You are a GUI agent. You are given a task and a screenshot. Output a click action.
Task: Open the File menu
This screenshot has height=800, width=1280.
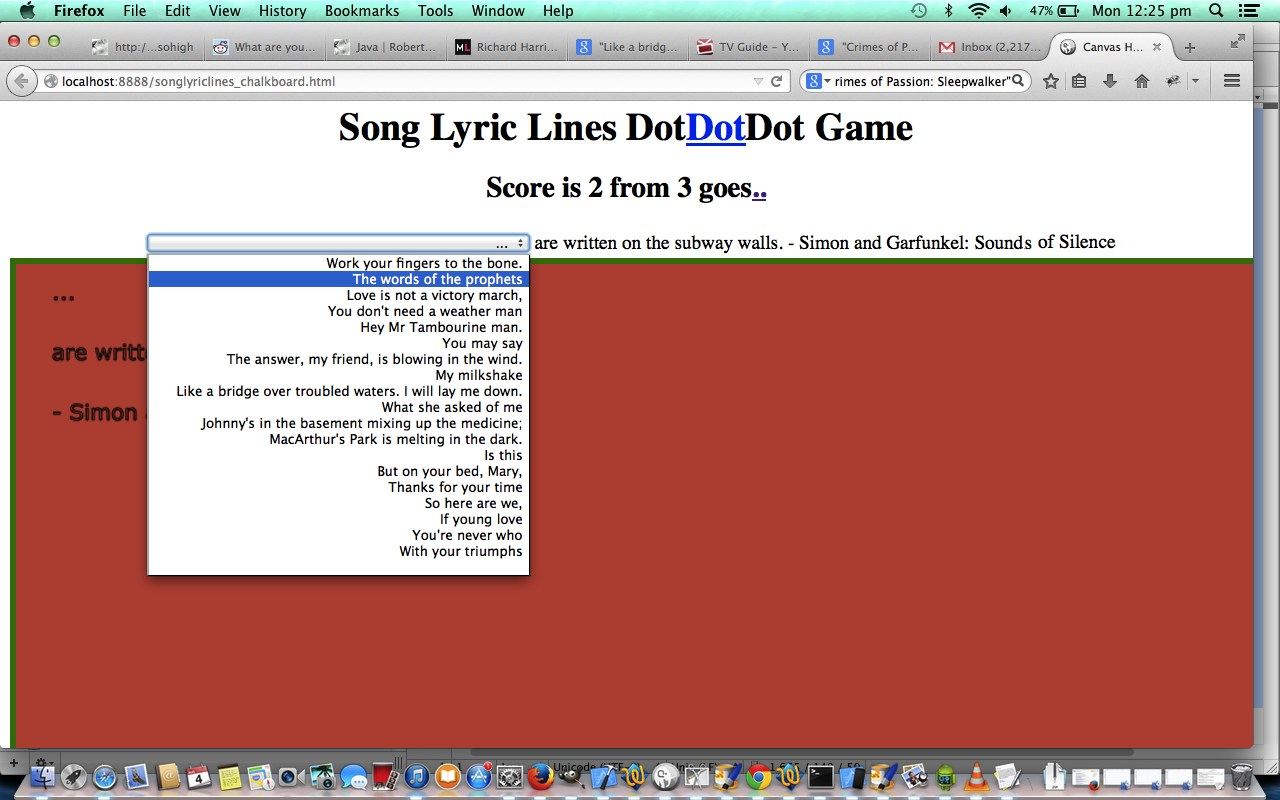pyautogui.click(x=134, y=11)
